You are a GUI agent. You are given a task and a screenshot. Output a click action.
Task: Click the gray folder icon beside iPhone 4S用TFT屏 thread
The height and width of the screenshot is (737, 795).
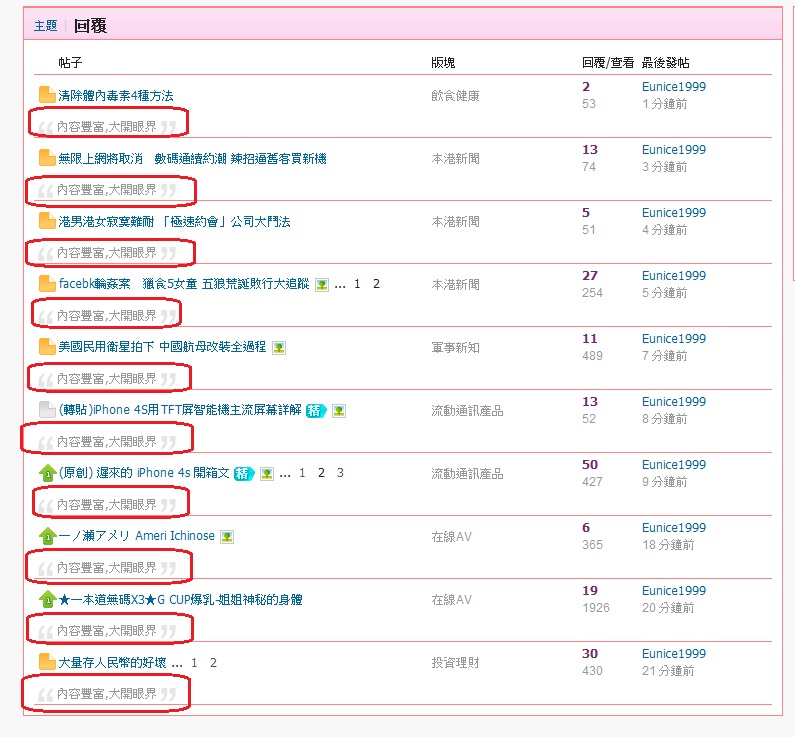tap(47, 410)
